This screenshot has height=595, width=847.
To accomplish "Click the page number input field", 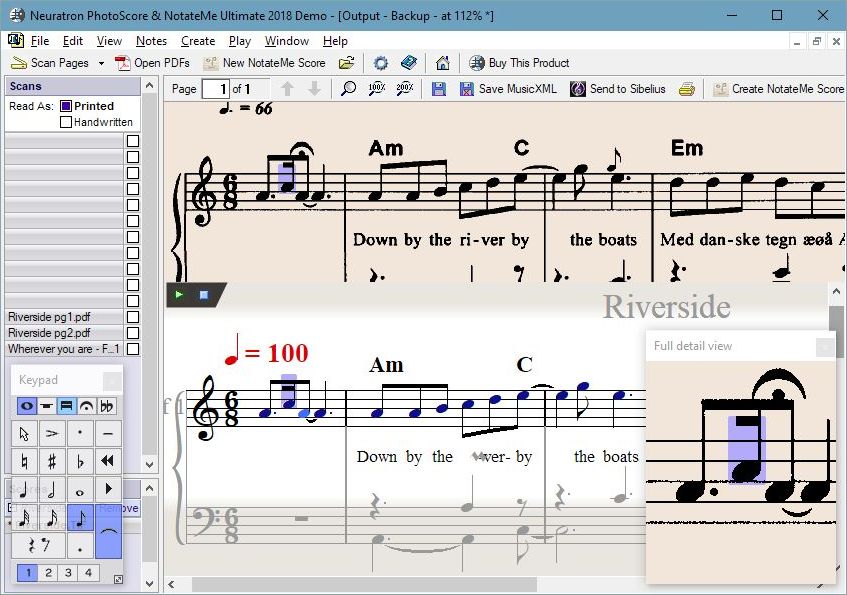I will coord(216,89).
